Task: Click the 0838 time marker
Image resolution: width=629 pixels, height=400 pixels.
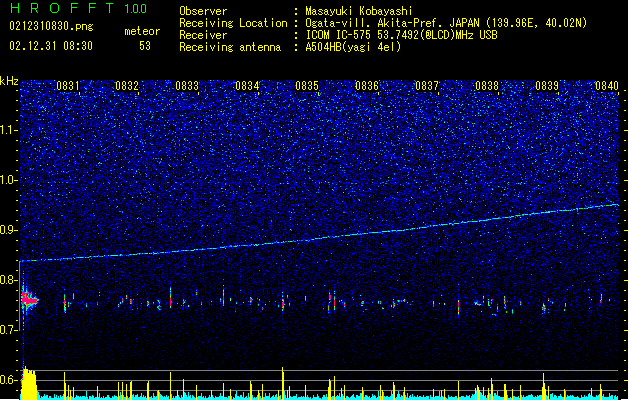Action: (487, 86)
